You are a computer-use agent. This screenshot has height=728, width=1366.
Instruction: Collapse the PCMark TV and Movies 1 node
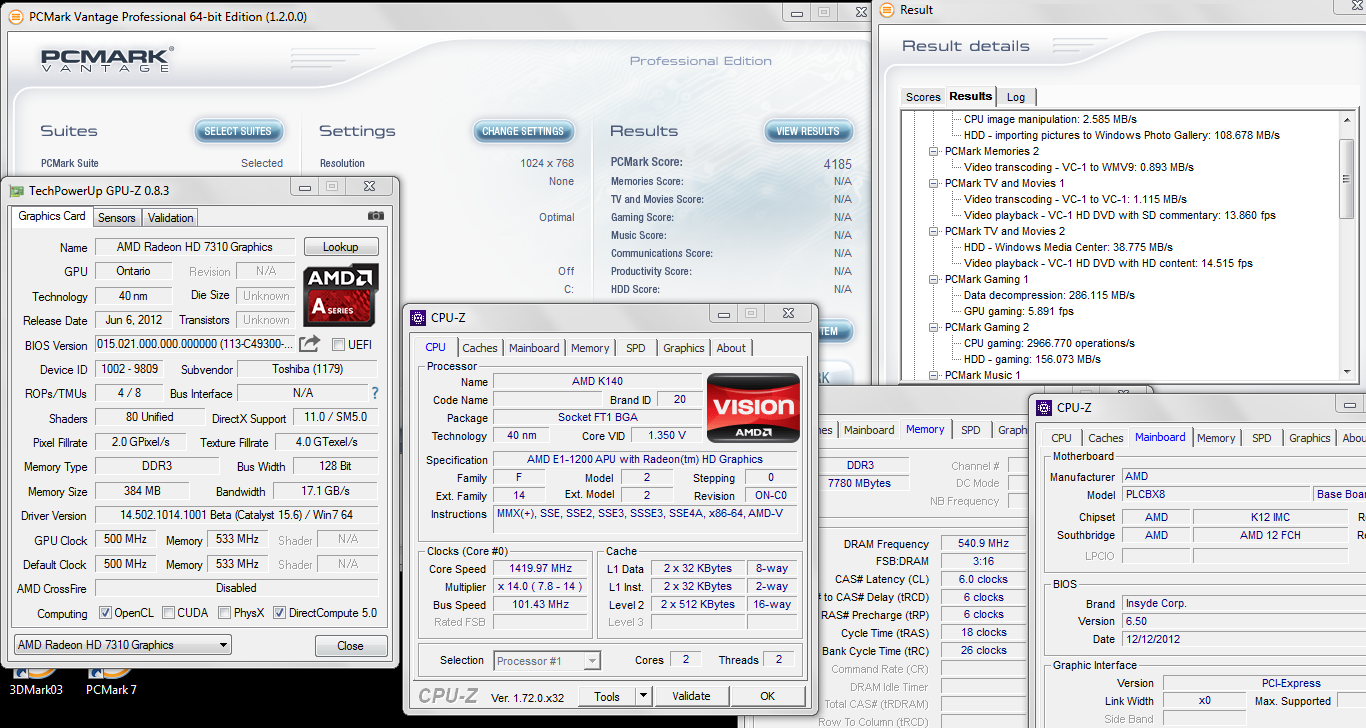coord(936,184)
